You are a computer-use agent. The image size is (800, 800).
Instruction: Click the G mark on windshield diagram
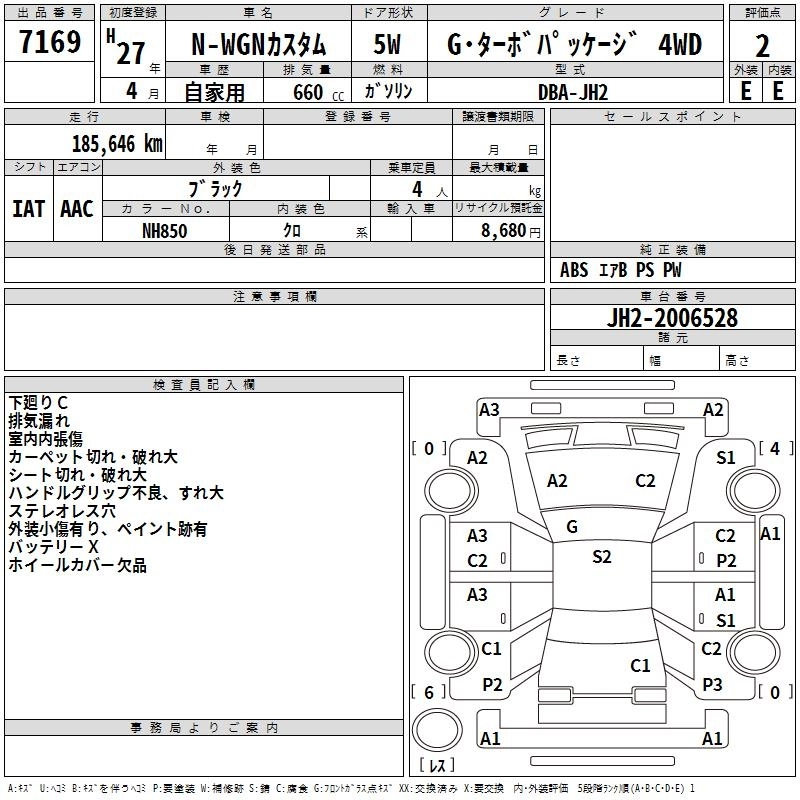[572, 527]
